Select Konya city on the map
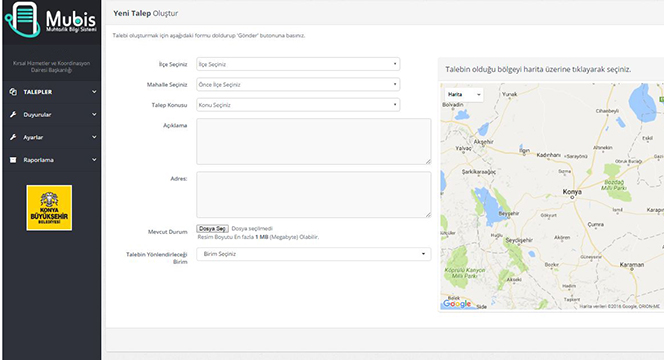 (572, 193)
